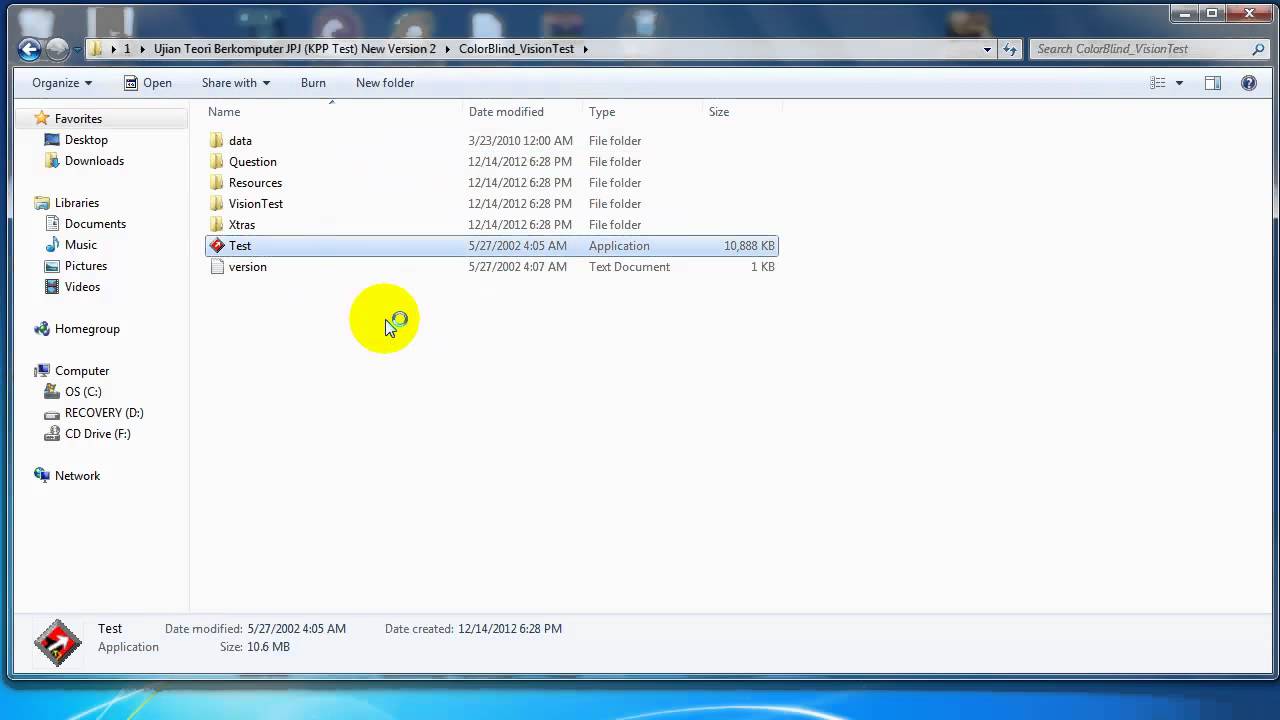Expand breadcrumb arrow after folder 1
This screenshot has width=1280, height=720.
point(141,49)
